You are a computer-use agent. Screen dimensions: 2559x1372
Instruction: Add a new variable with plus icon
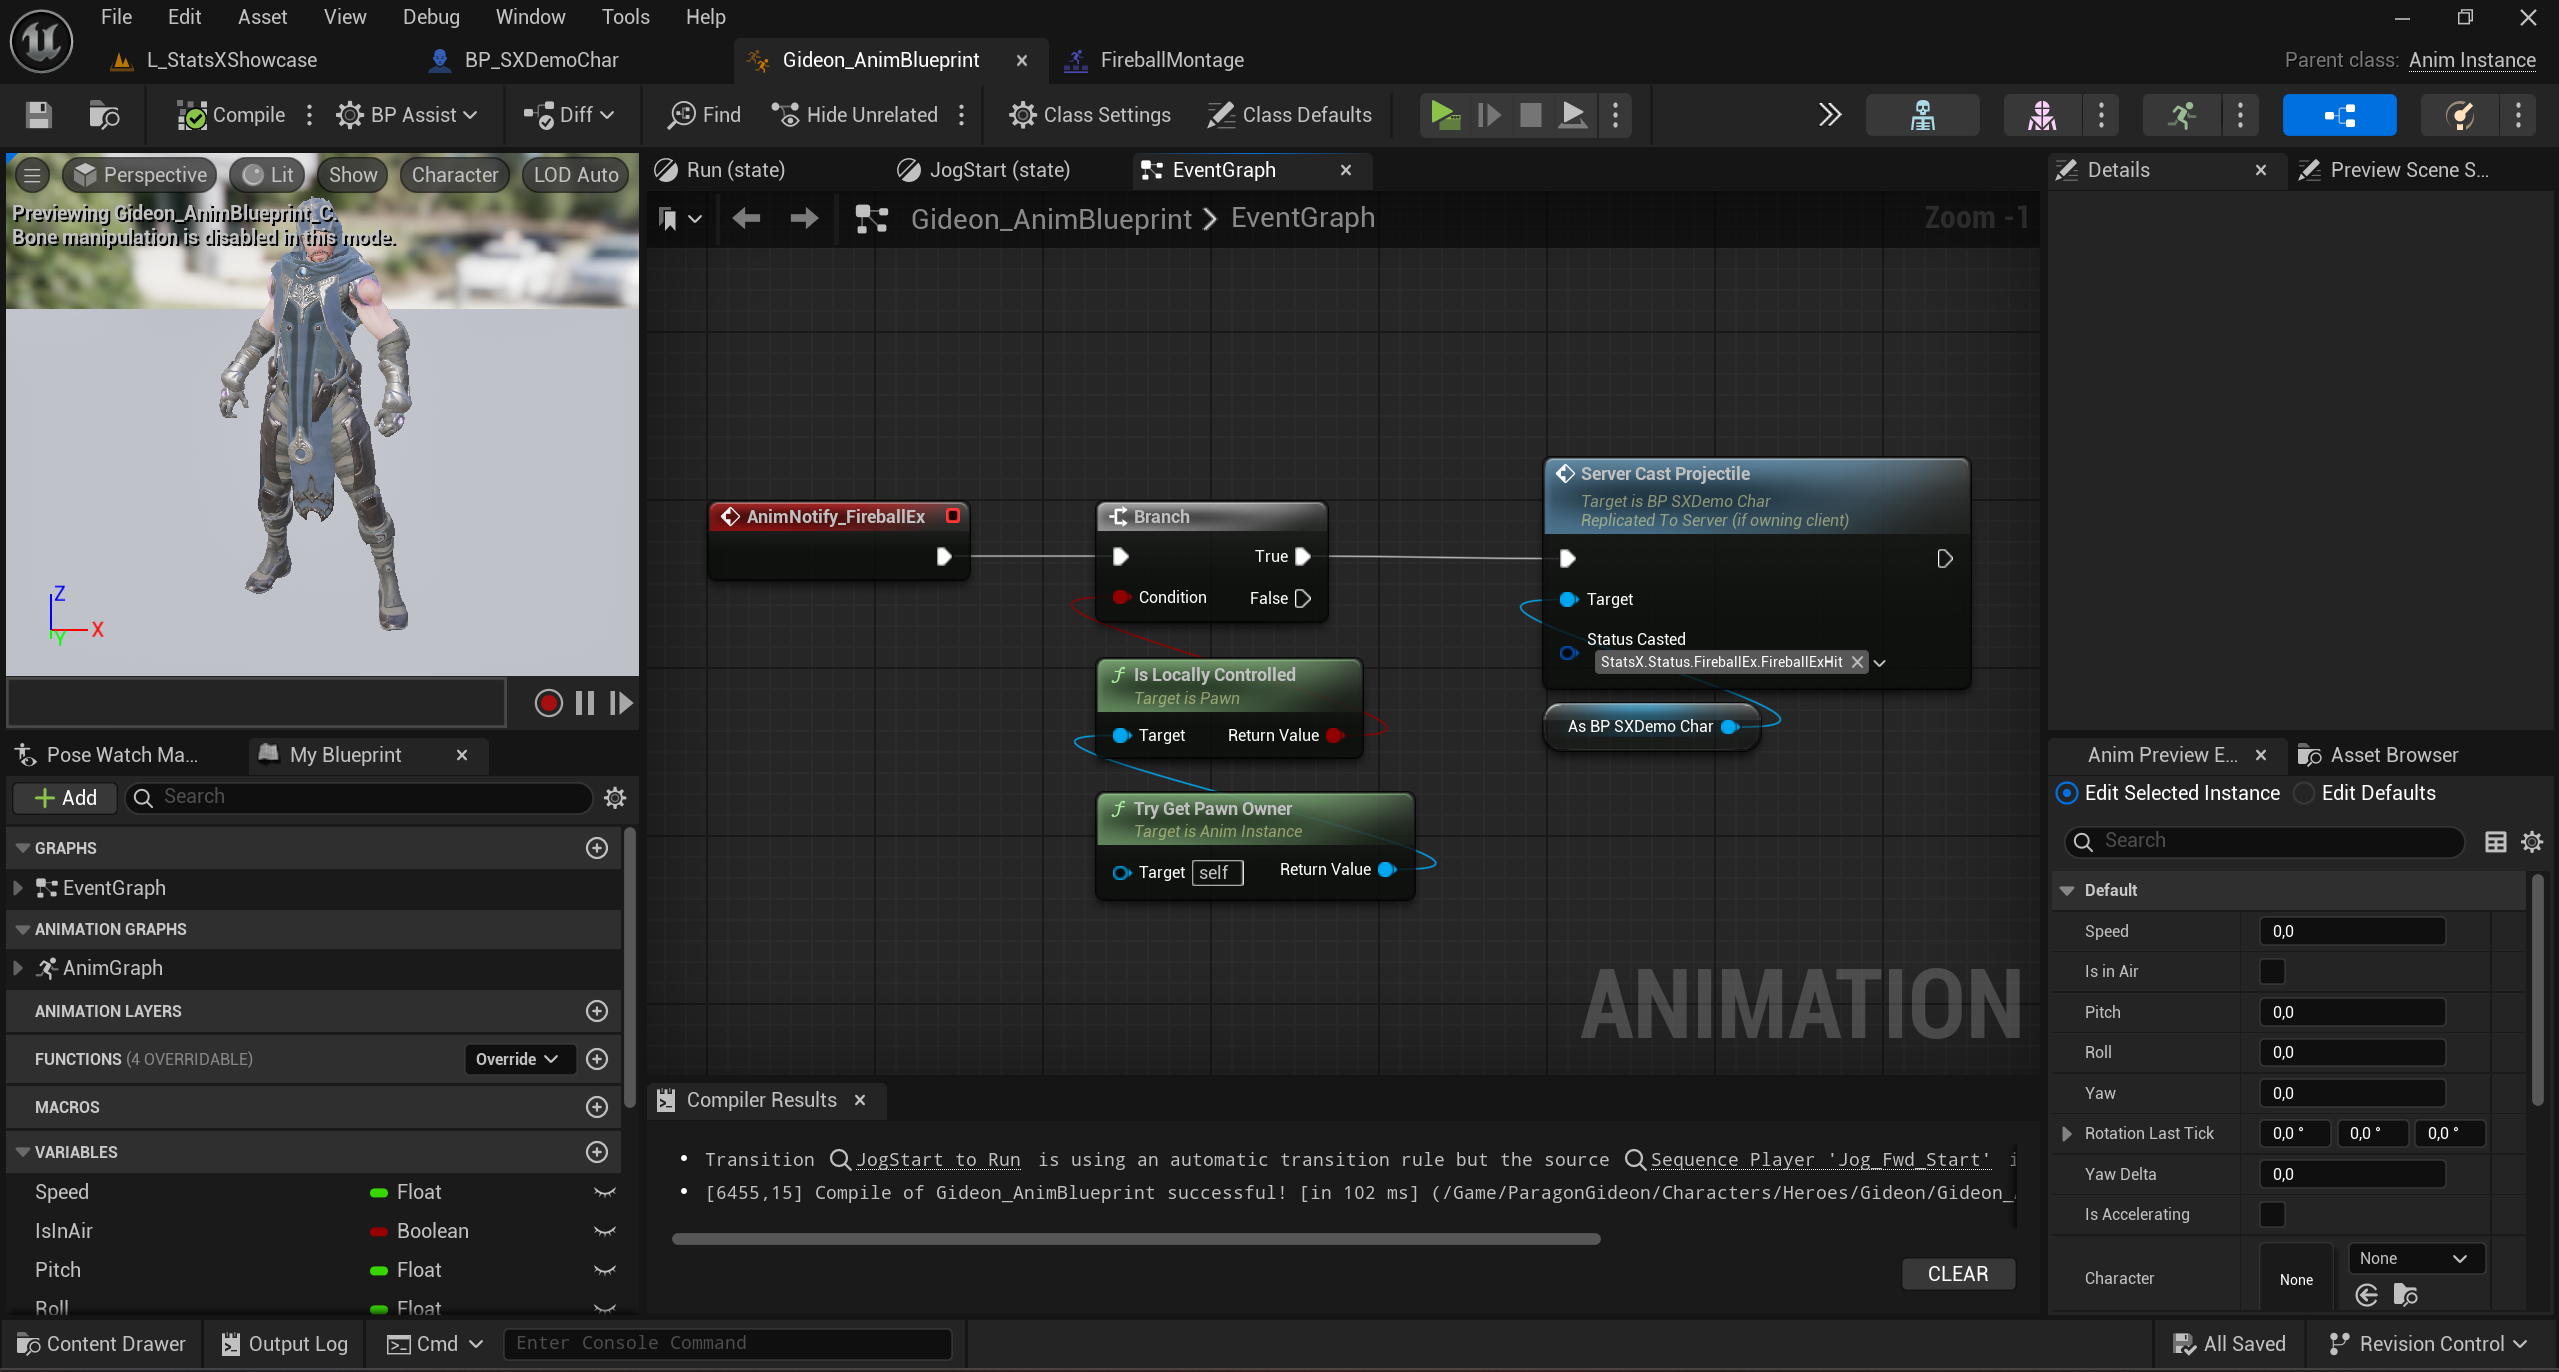pyautogui.click(x=597, y=1152)
